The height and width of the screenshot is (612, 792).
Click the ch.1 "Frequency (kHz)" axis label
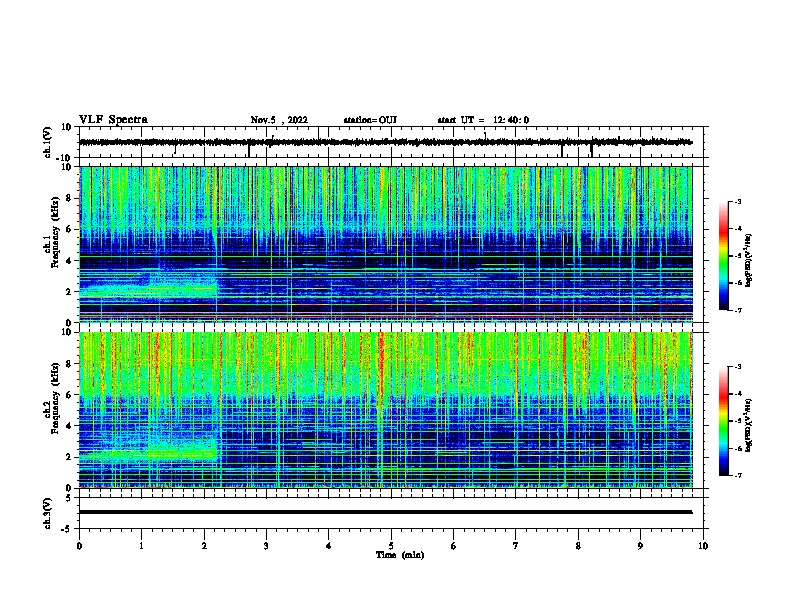(55, 233)
